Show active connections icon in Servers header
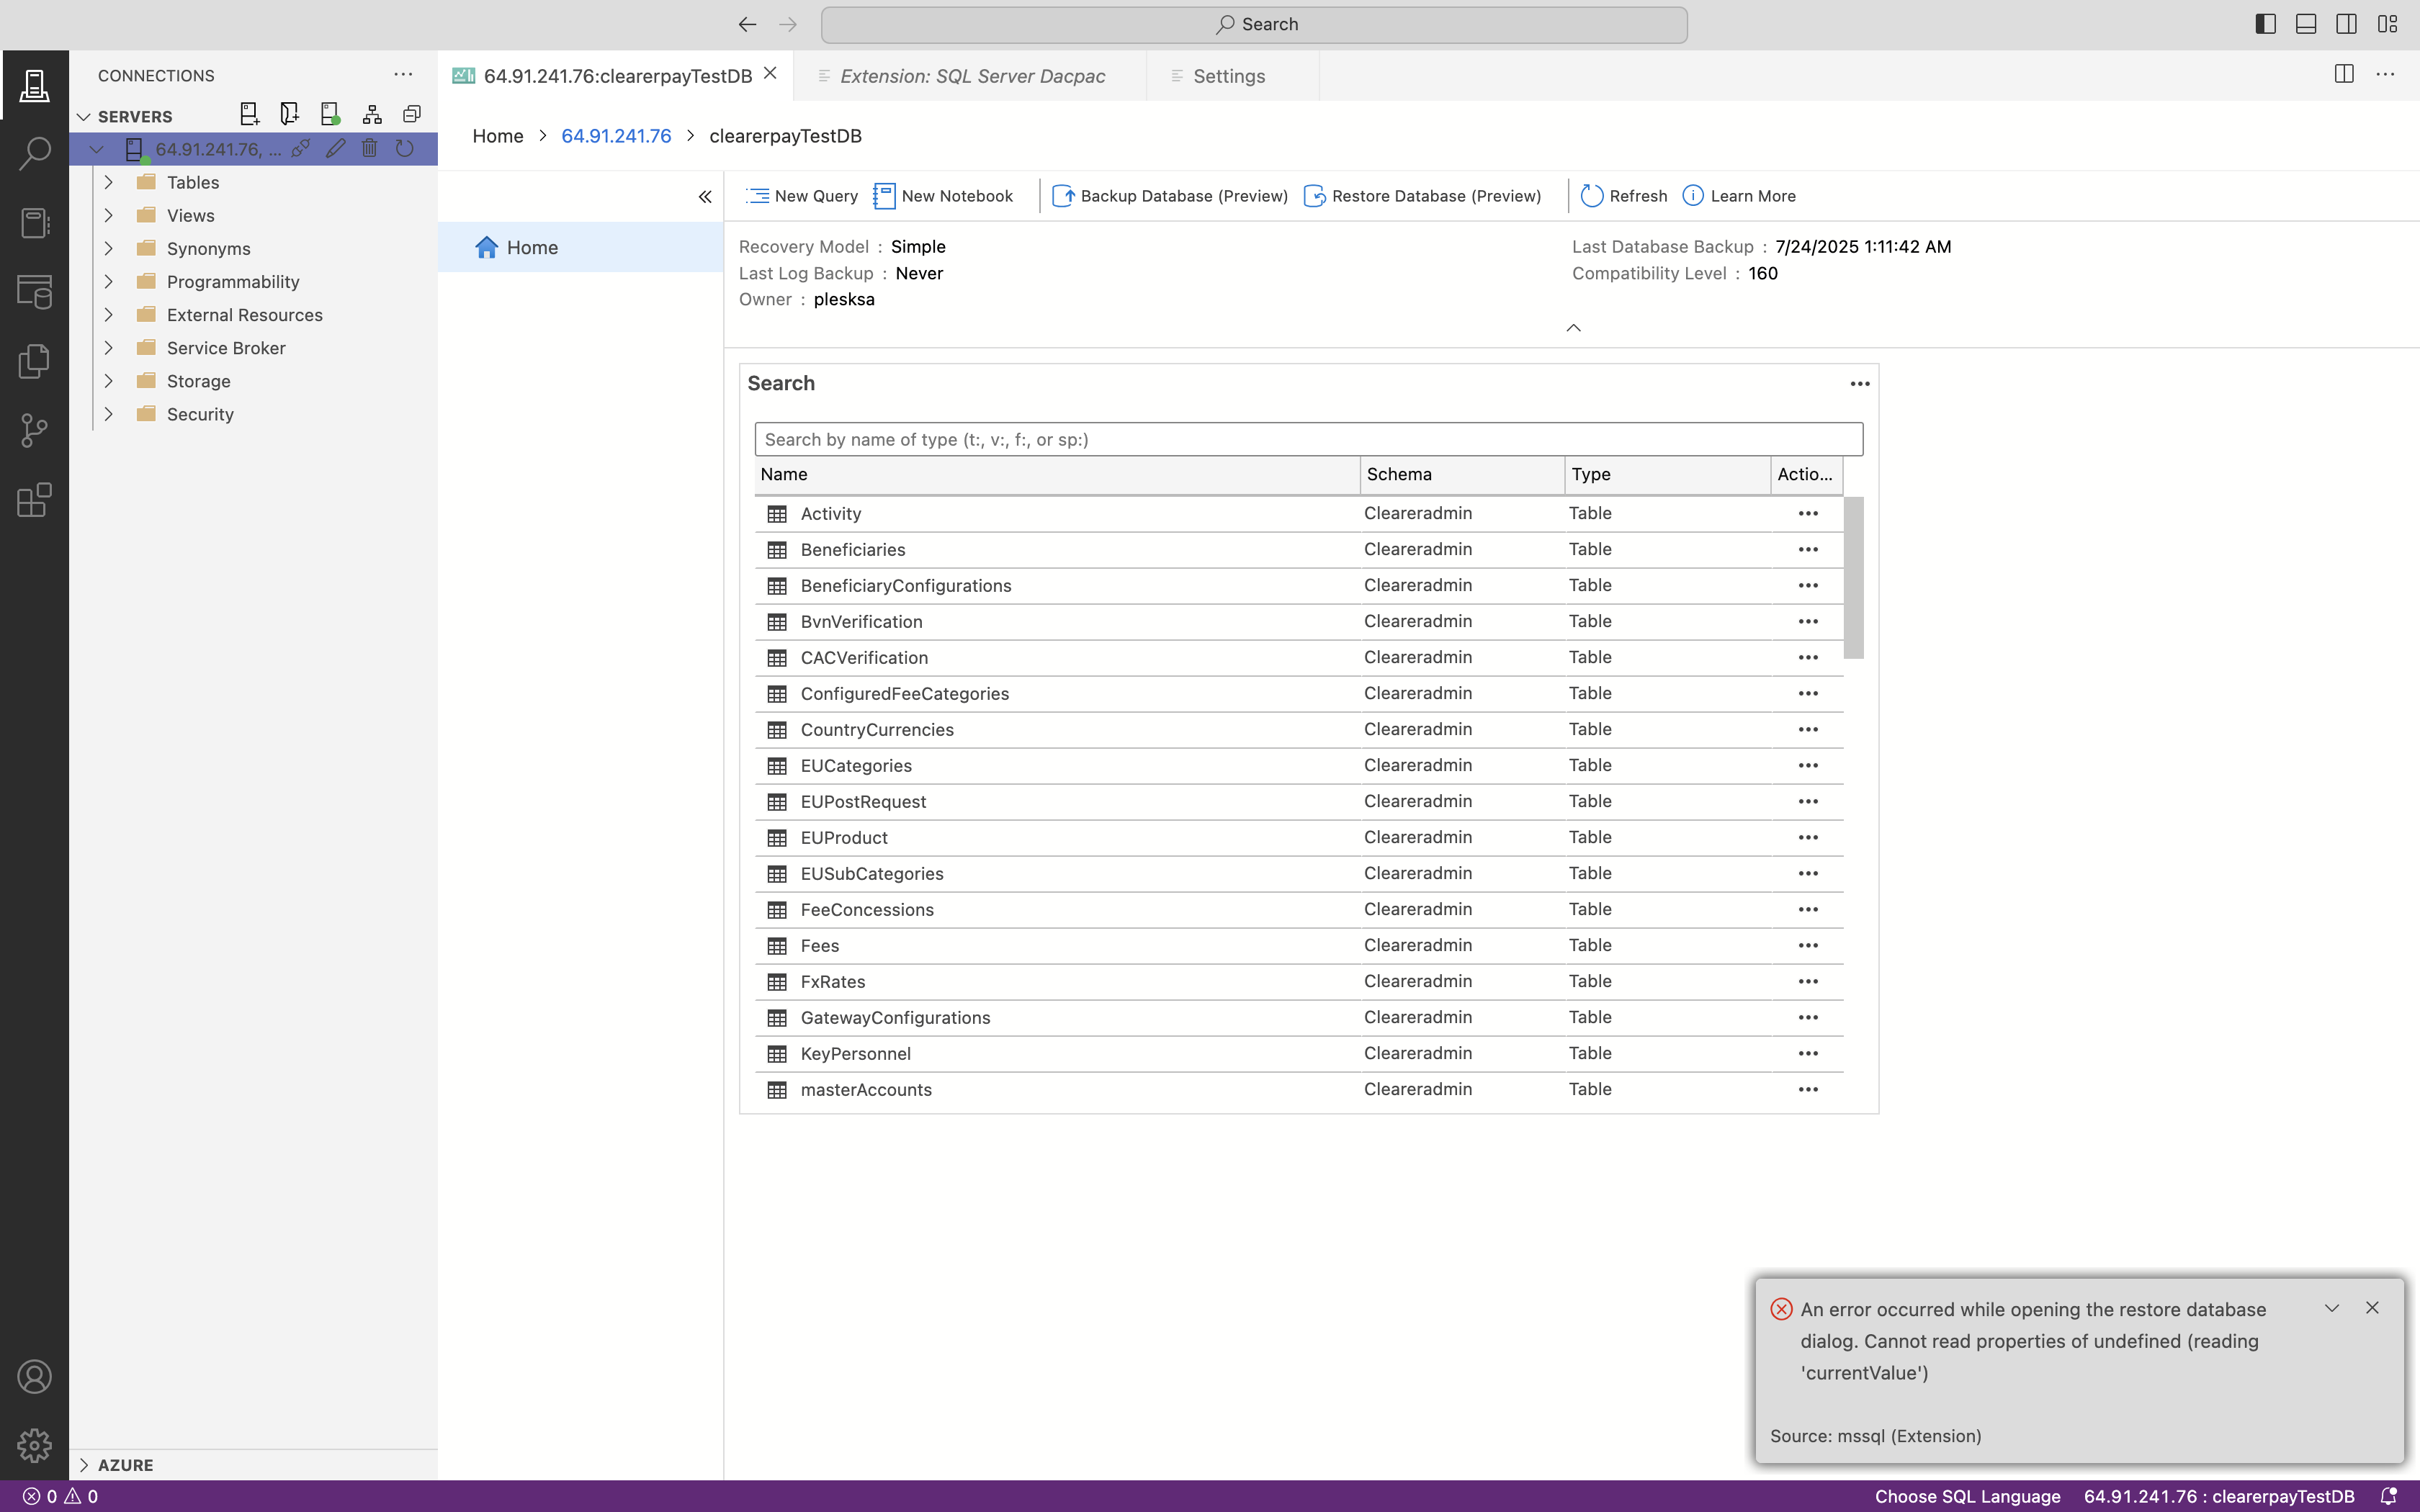This screenshot has height=1512, width=2420. [331, 115]
